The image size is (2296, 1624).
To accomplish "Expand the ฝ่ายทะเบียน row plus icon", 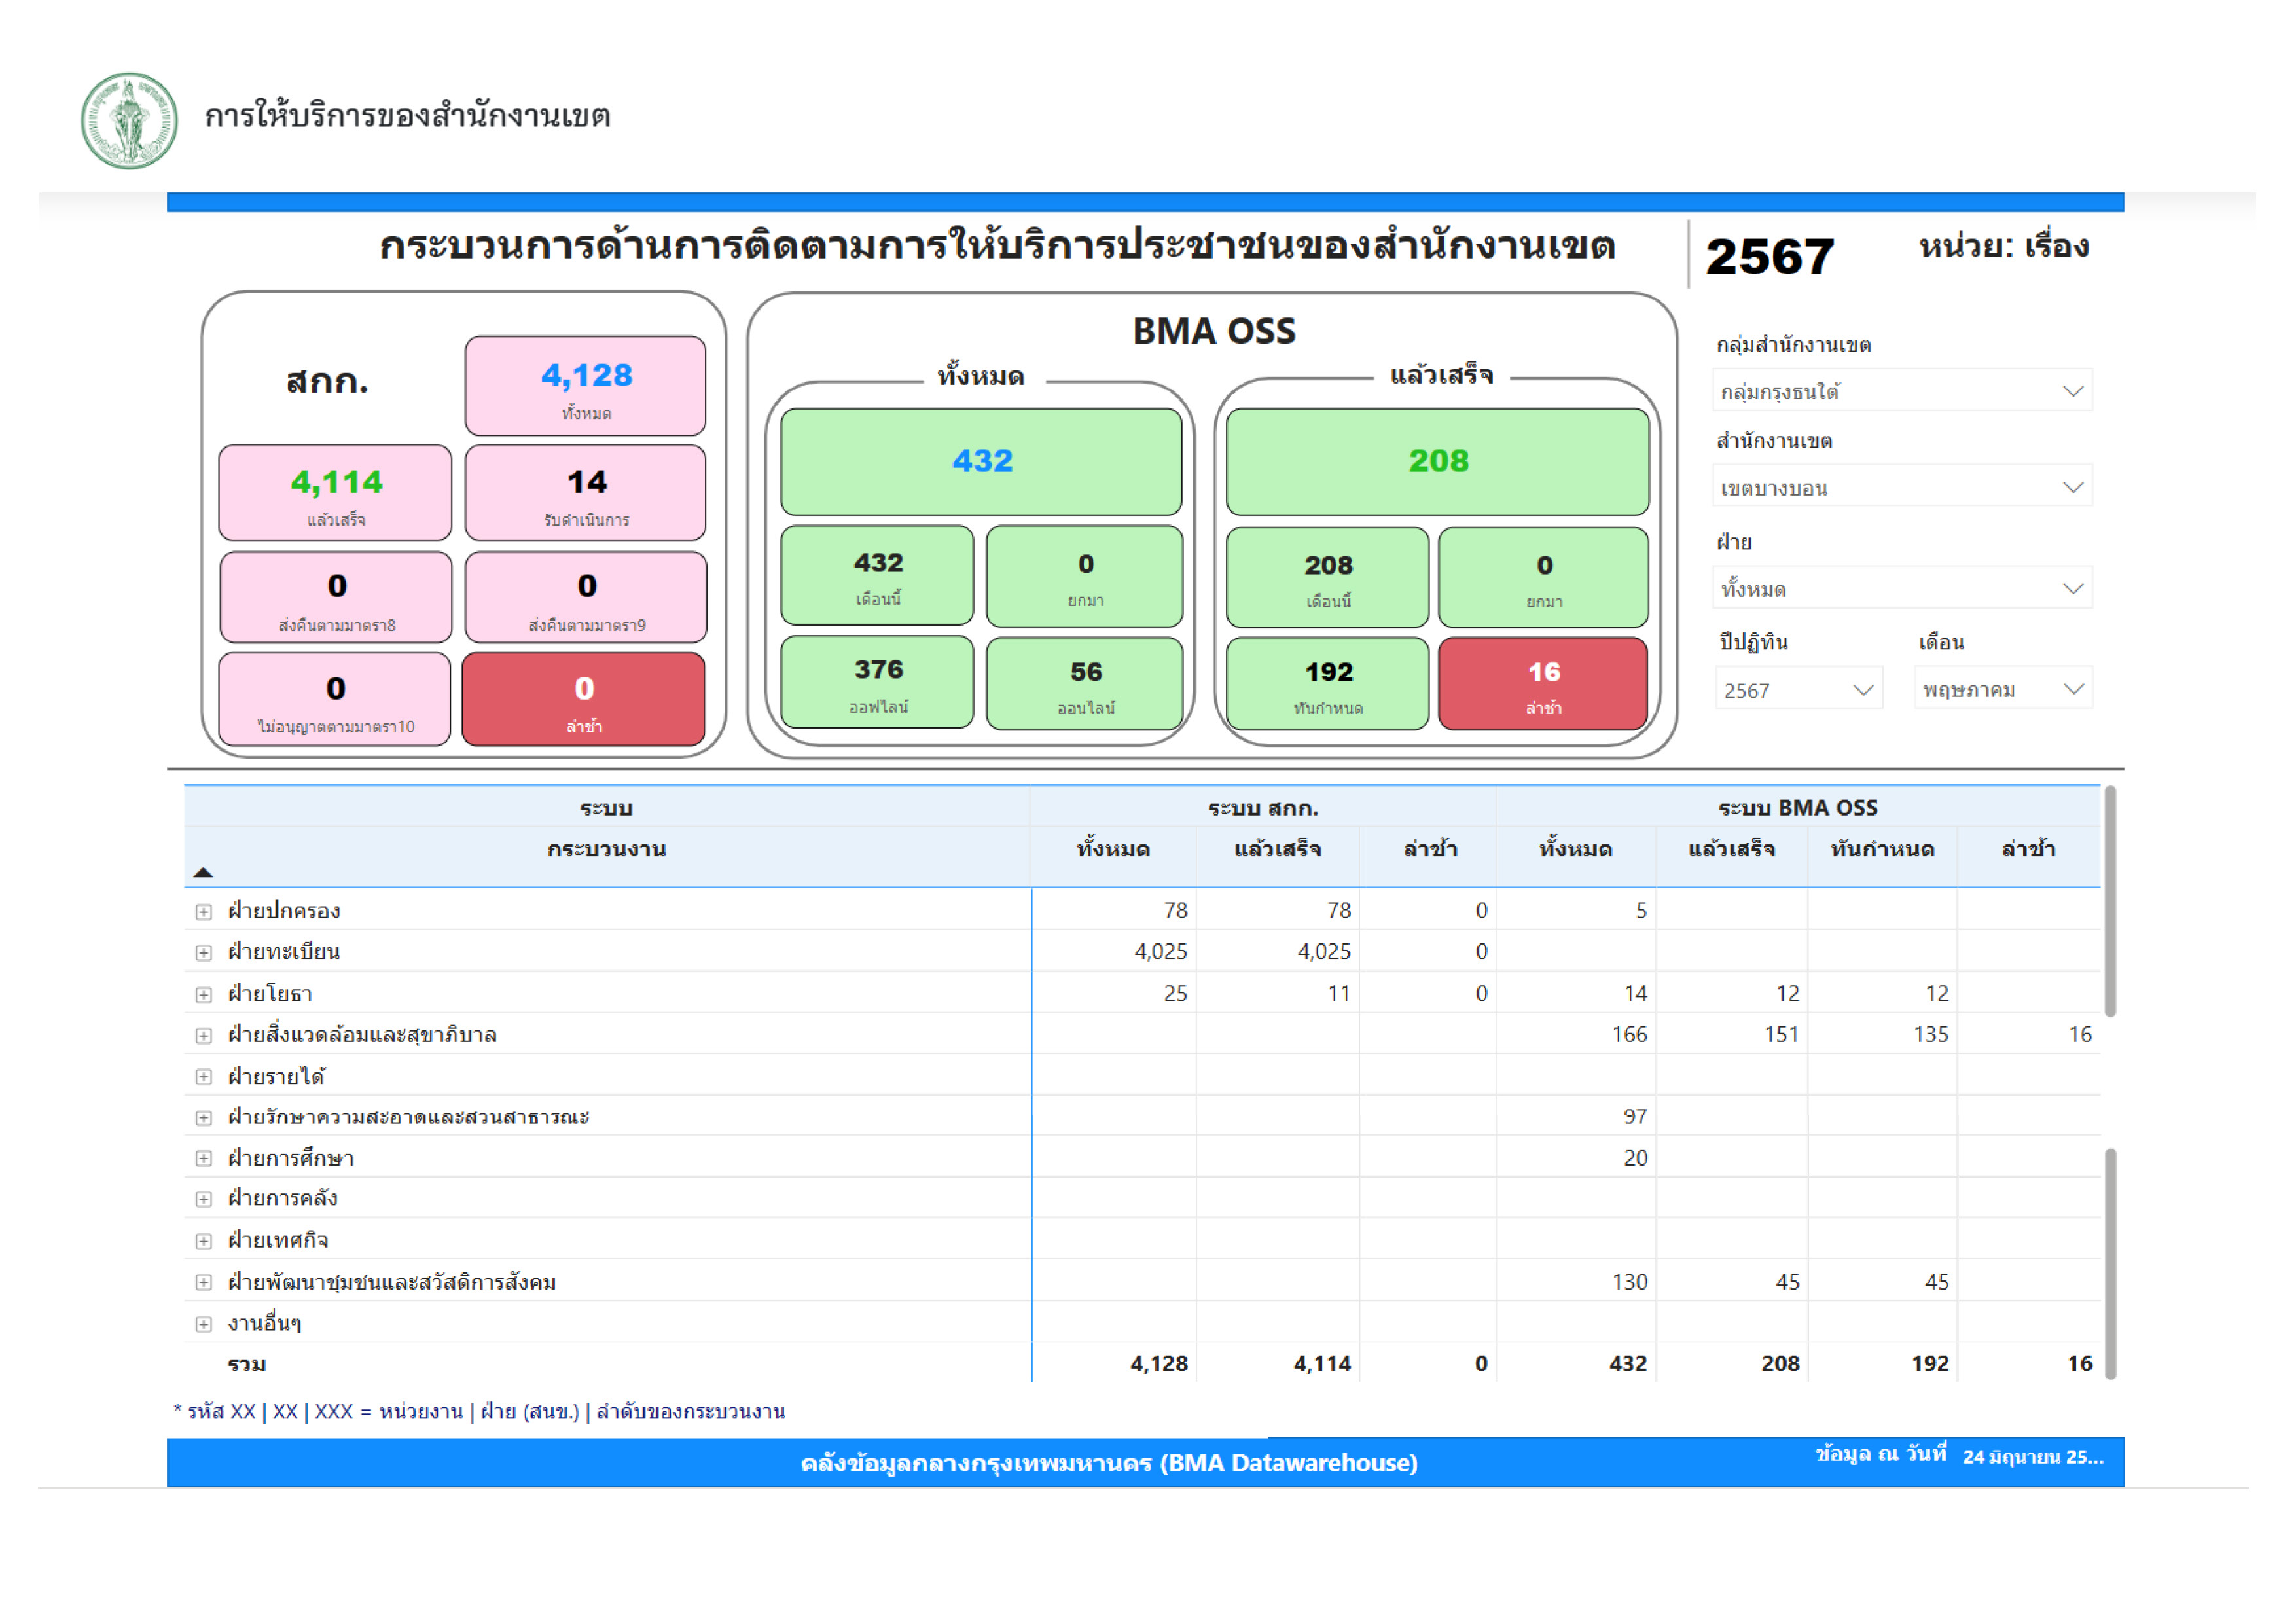I will pyautogui.click(x=204, y=952).
